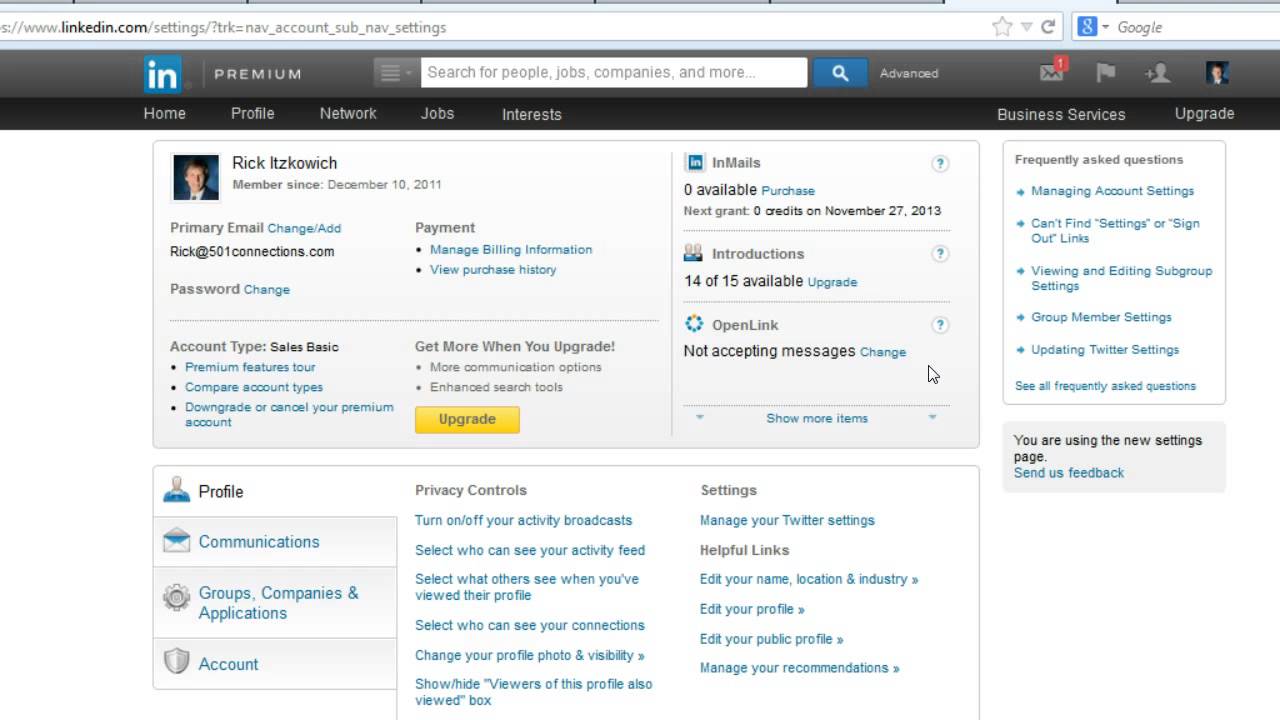
Task: Click the Introductions people icon
Action: 693,253
